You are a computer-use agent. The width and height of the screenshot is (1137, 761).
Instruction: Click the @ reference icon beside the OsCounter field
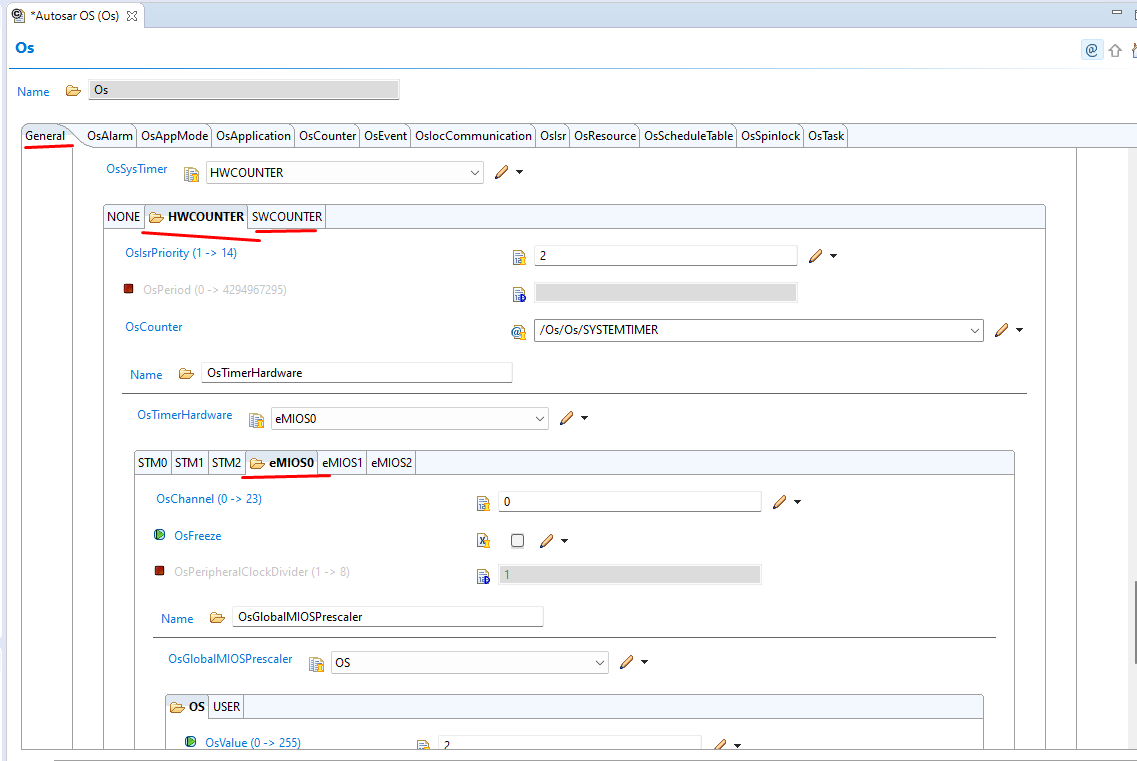519,330
